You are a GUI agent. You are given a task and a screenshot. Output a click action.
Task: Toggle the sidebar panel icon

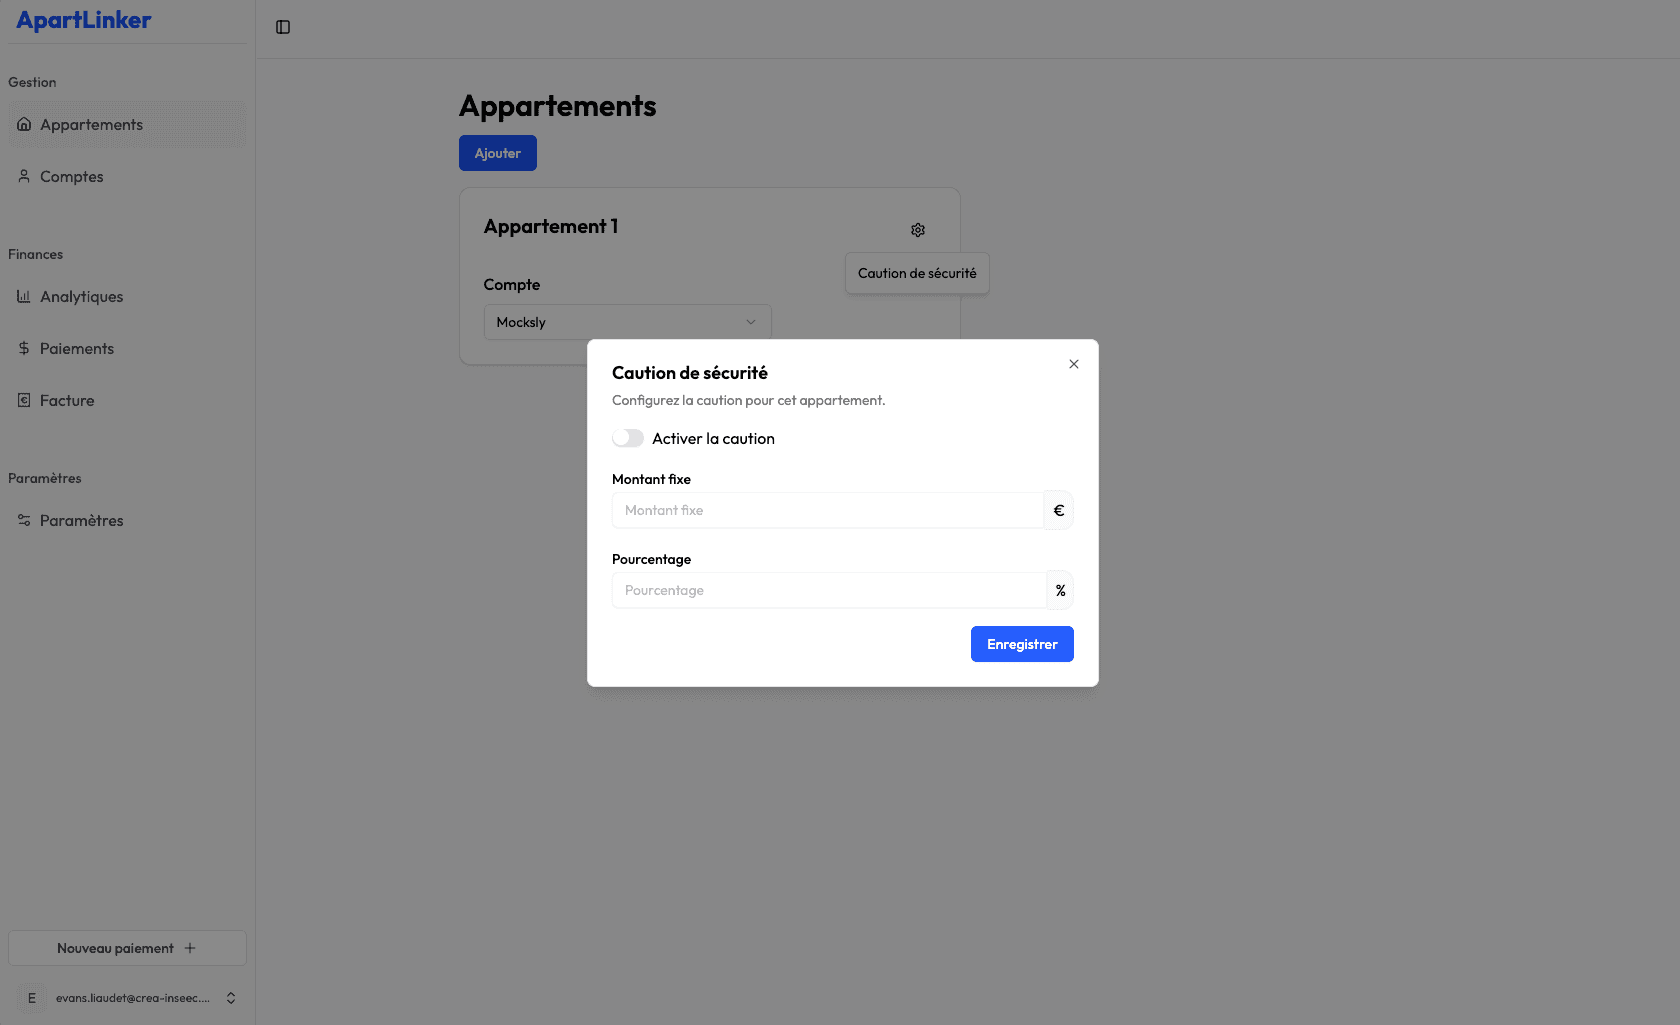tap(283, 27)
